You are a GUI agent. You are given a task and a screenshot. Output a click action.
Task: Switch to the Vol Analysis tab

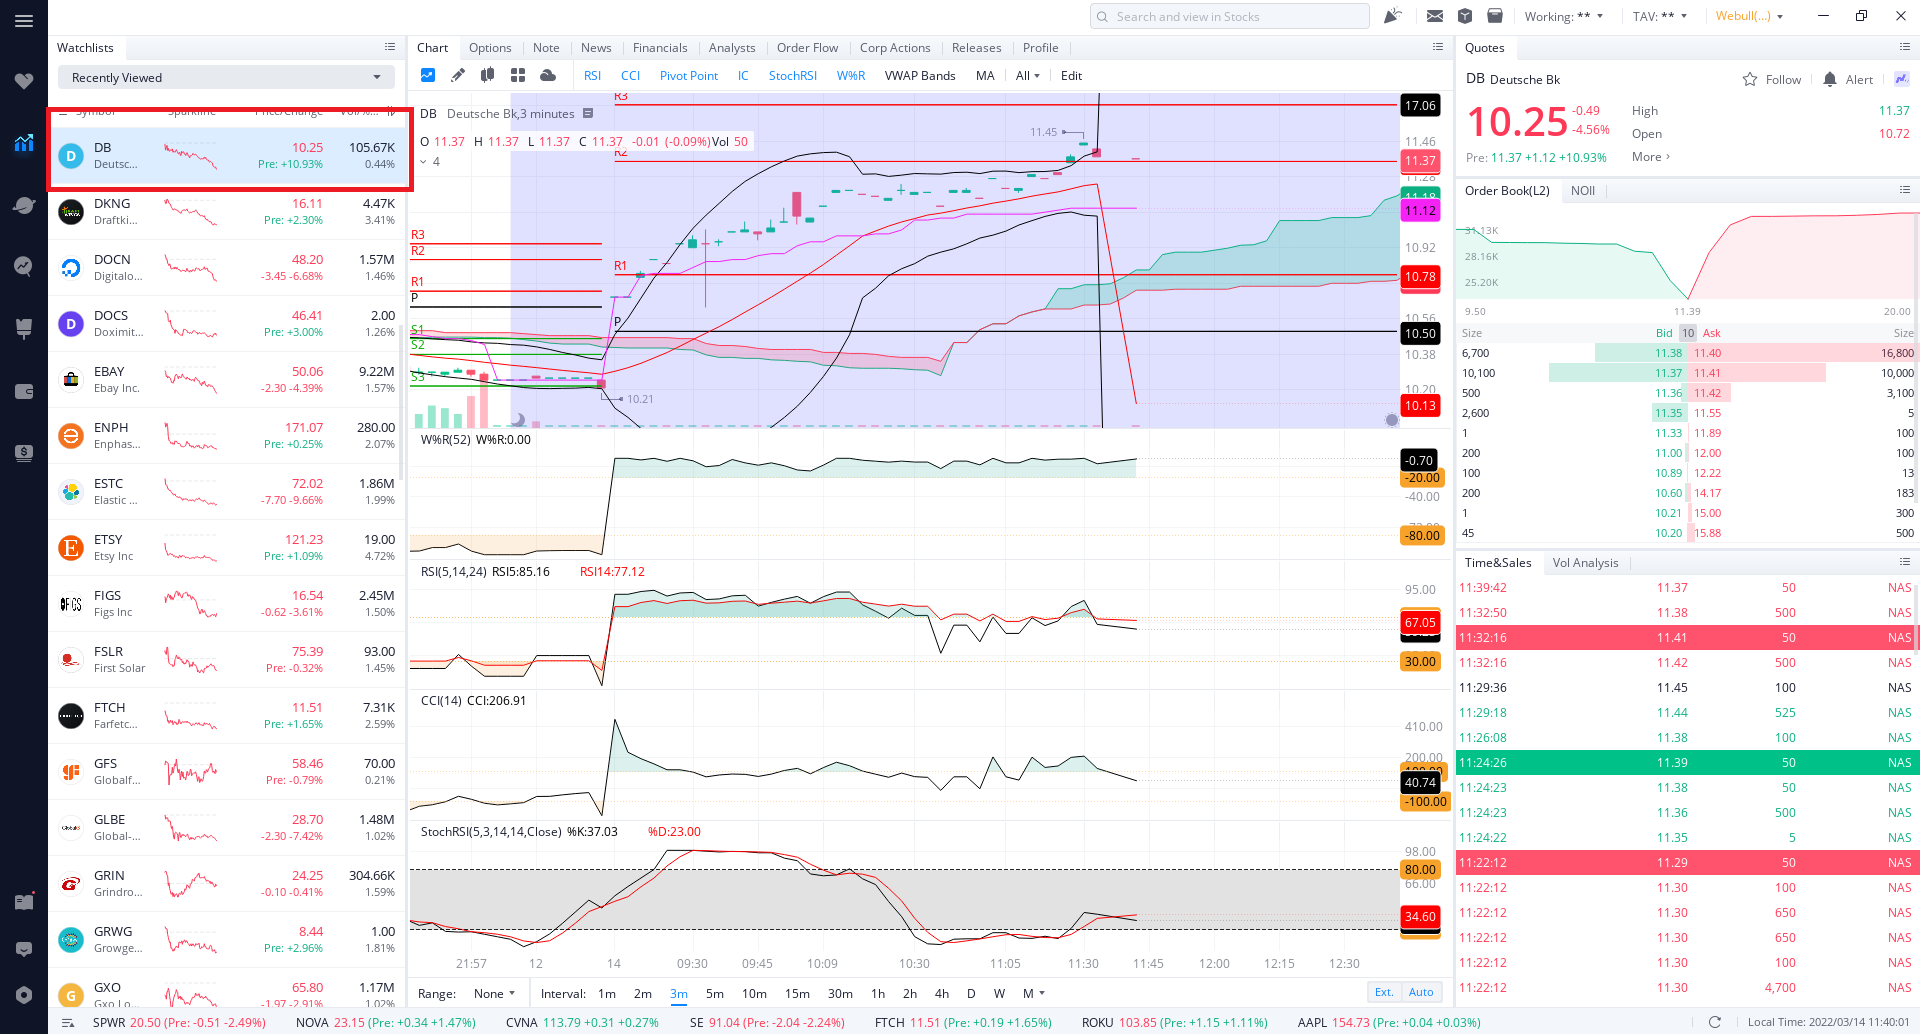(1585, 562)
